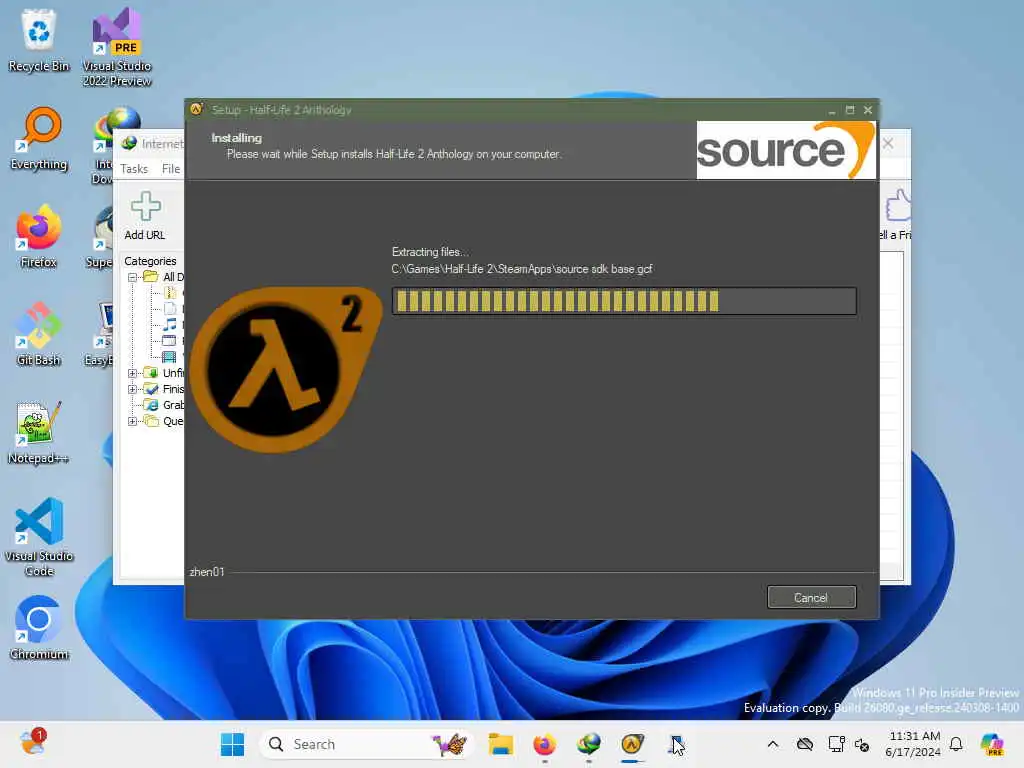Open the notification bell

[956, 744]
